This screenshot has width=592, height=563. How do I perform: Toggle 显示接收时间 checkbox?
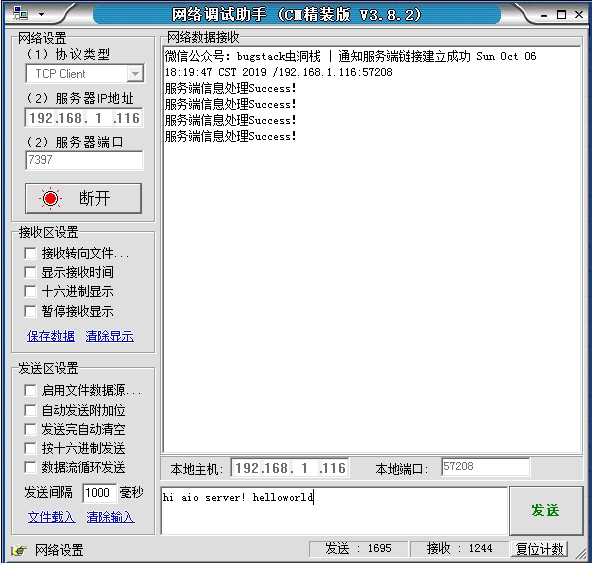point(30,272)
